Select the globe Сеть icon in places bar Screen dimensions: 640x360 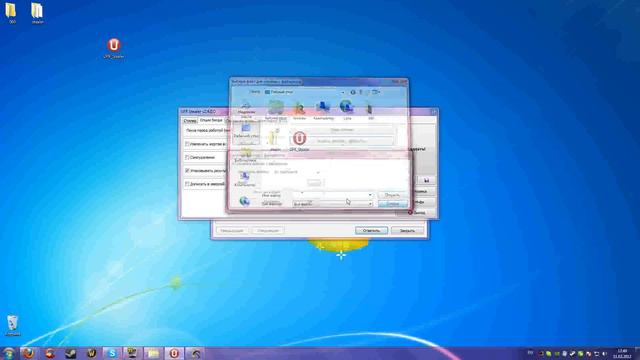[x=244, y=201]
